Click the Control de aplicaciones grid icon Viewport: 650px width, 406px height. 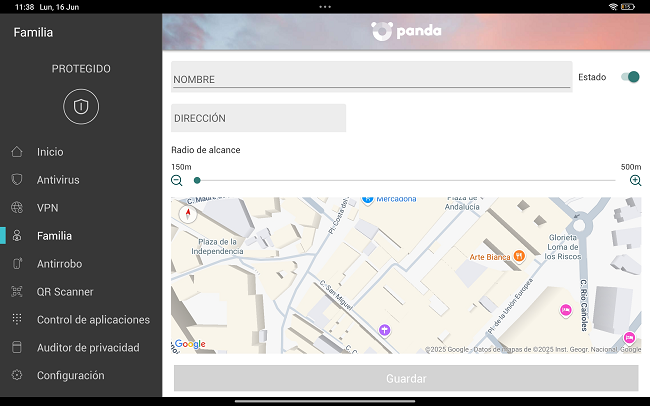(16, 320)
